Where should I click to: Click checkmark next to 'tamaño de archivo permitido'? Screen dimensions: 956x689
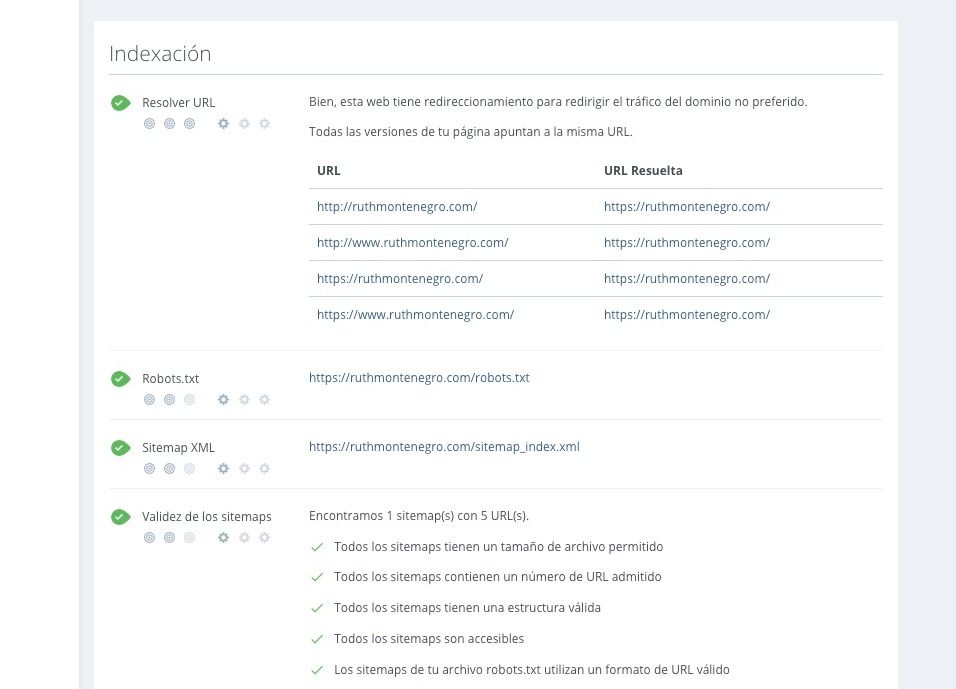click(x=317, y=547)
